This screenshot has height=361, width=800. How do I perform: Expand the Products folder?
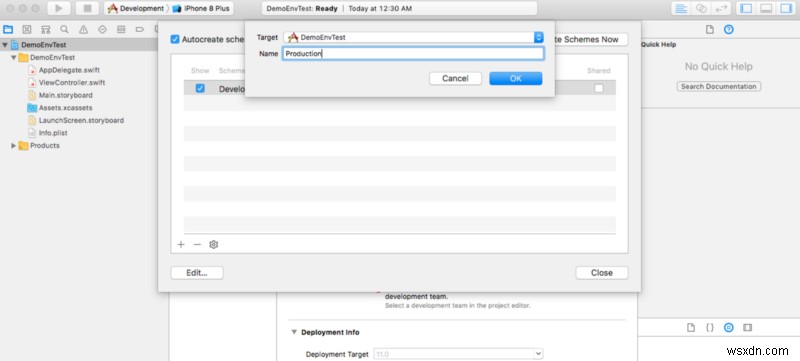pos(14,146)
